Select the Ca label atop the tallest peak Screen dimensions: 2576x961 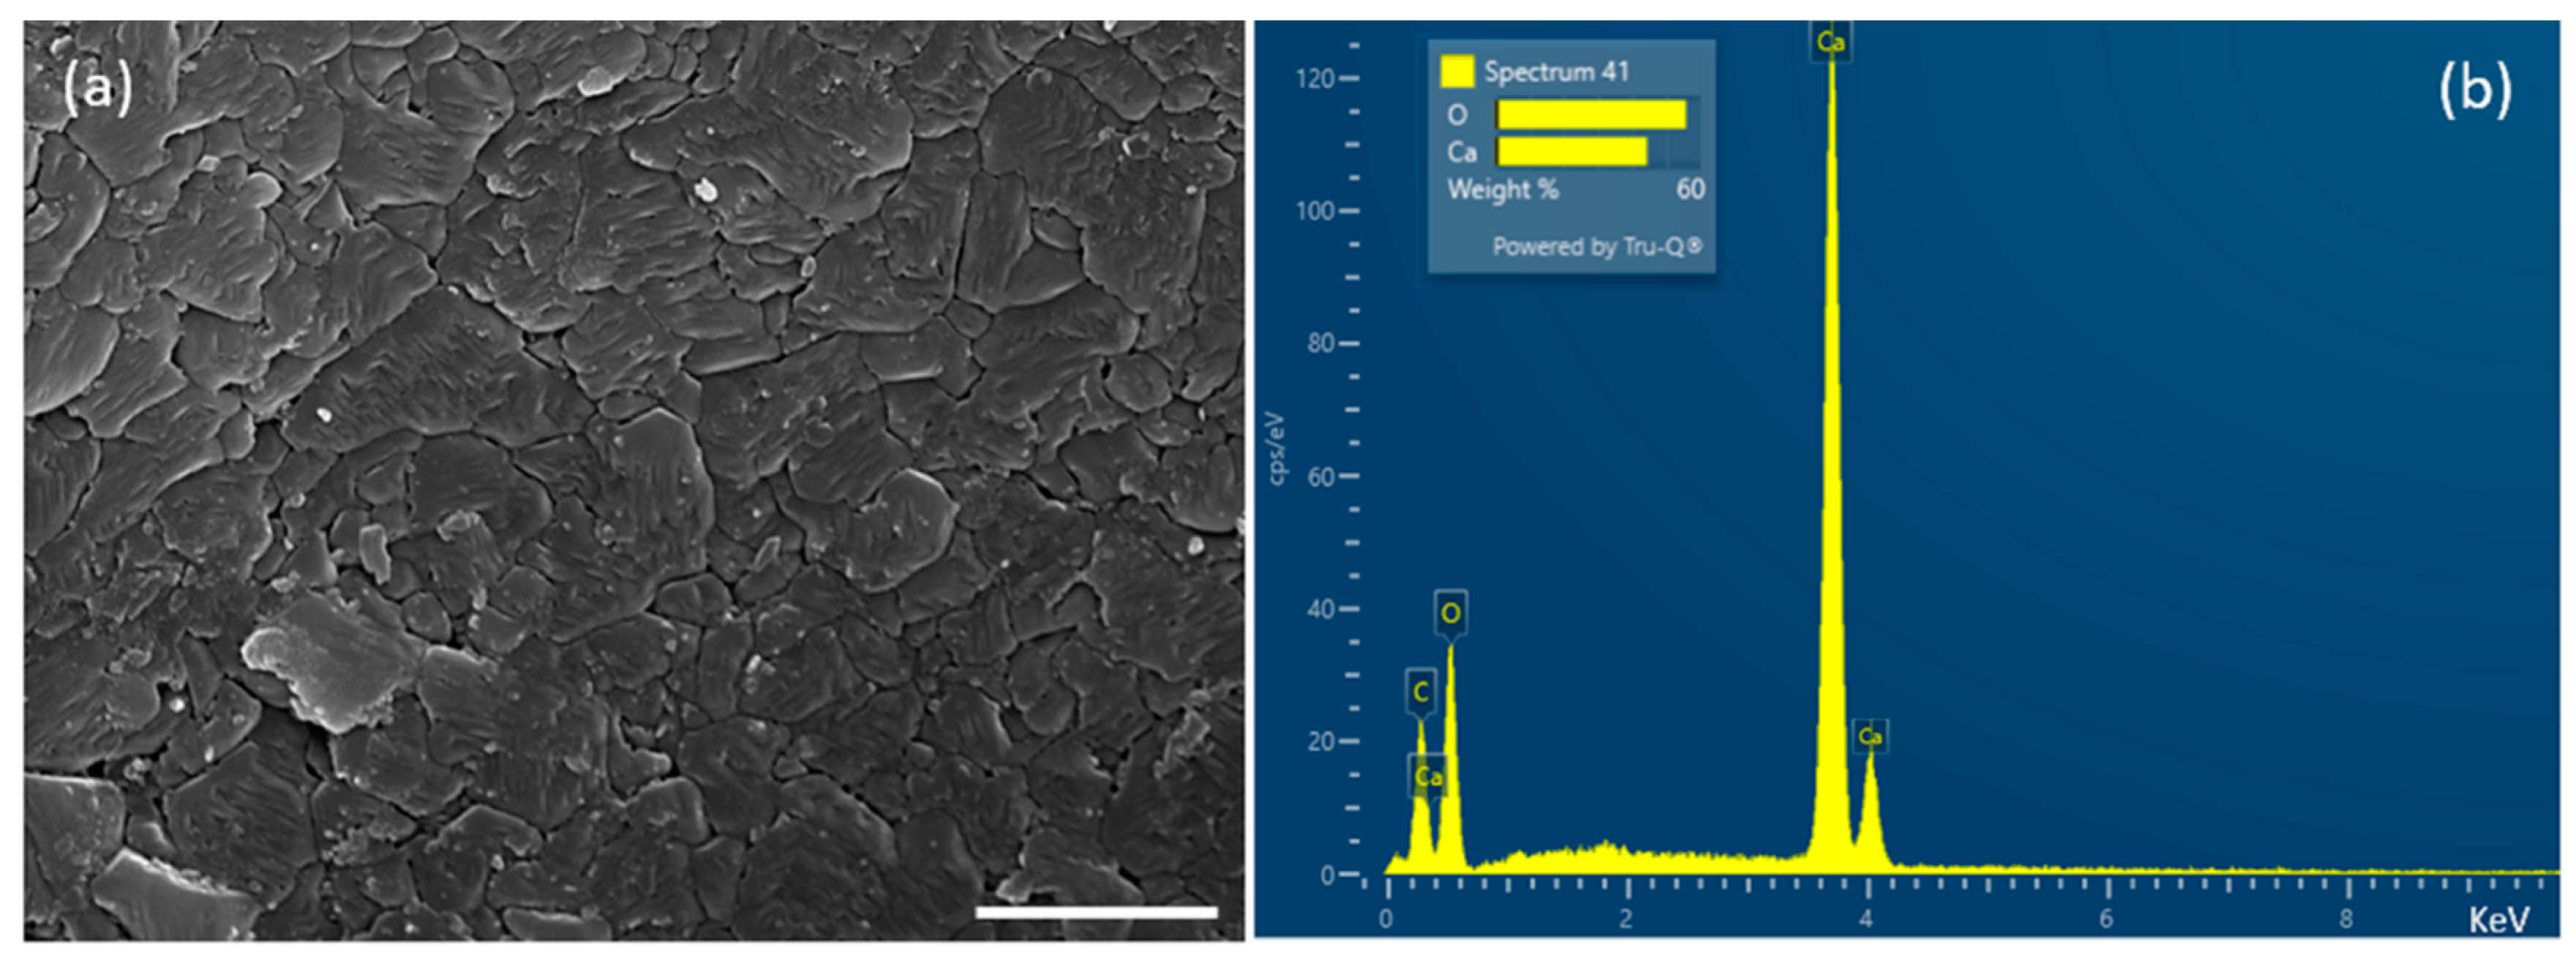[1830, 42]
